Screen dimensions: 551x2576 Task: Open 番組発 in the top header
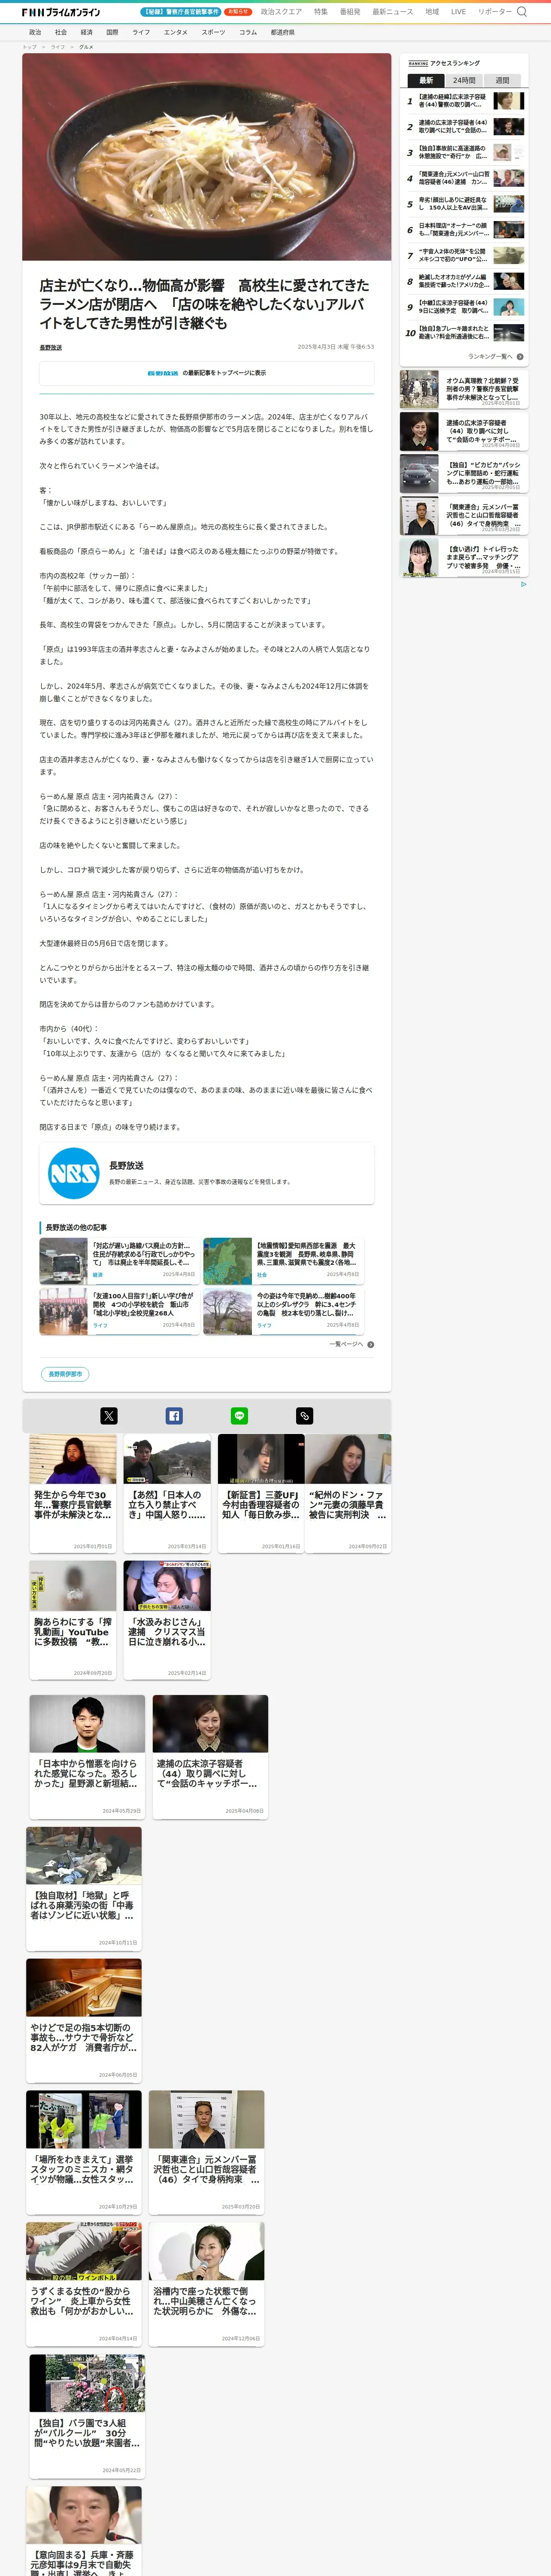[350, 12]
